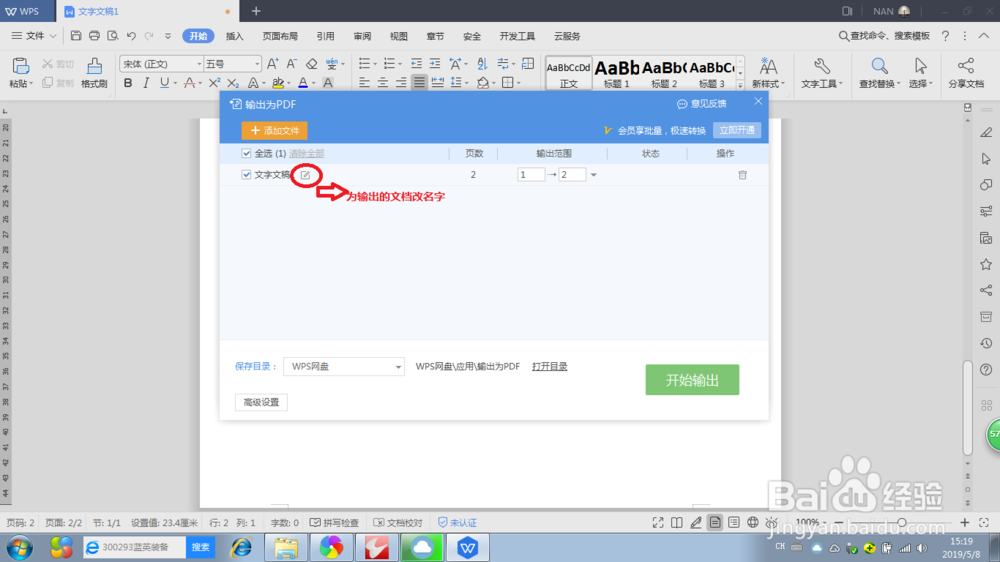This screenshot has height=562, width=1000.
Task: Click the Underline formatting icon
Action: 164,83
